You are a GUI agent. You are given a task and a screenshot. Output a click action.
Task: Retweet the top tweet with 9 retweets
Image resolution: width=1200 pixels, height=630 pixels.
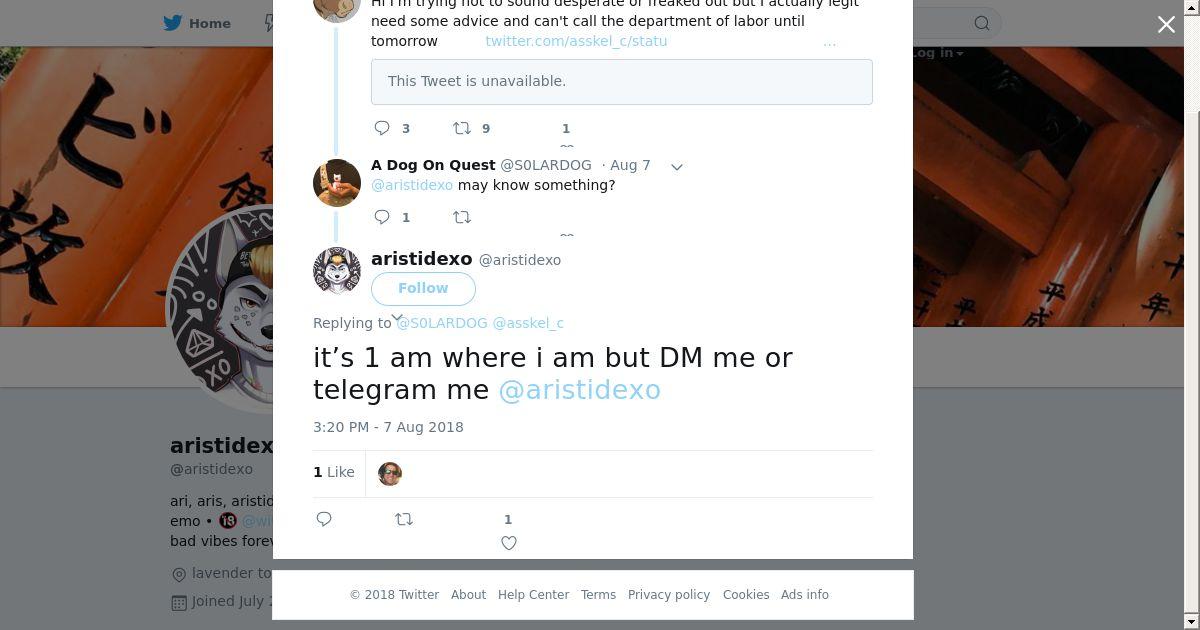tap(462, 128)
